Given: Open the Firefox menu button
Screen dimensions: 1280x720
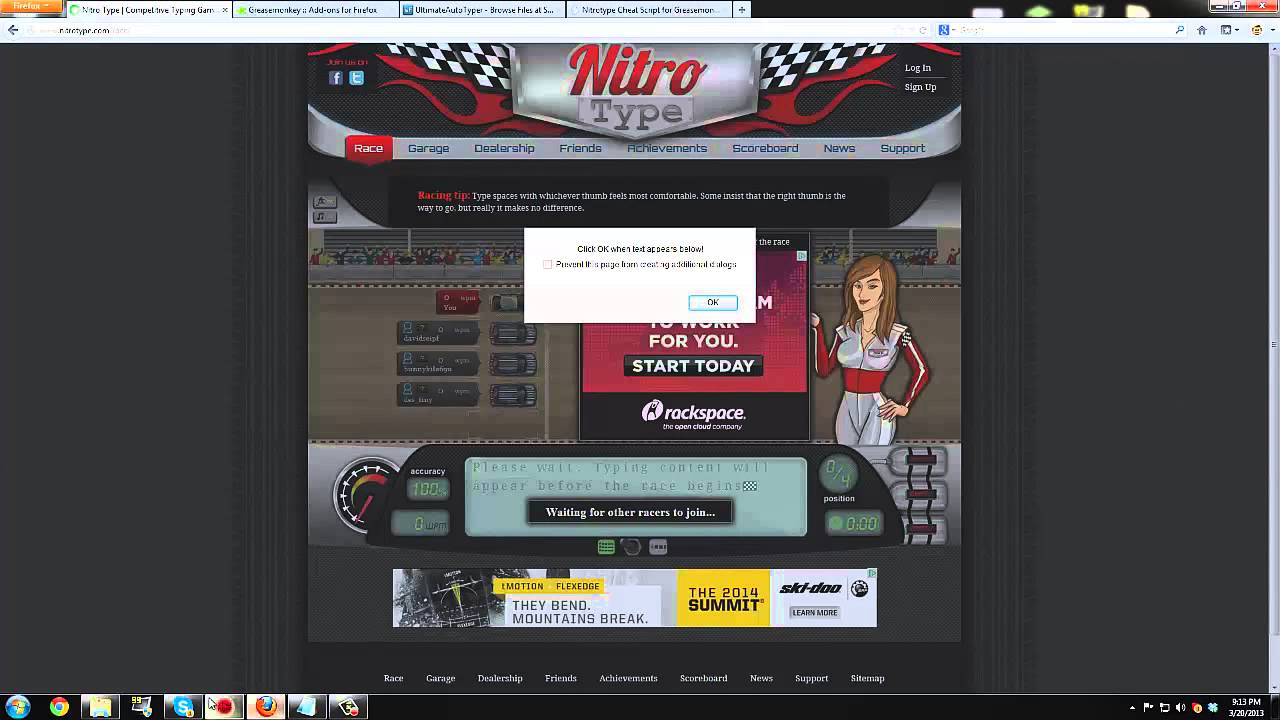Looking at the screenshot, I should click(31, 6).
